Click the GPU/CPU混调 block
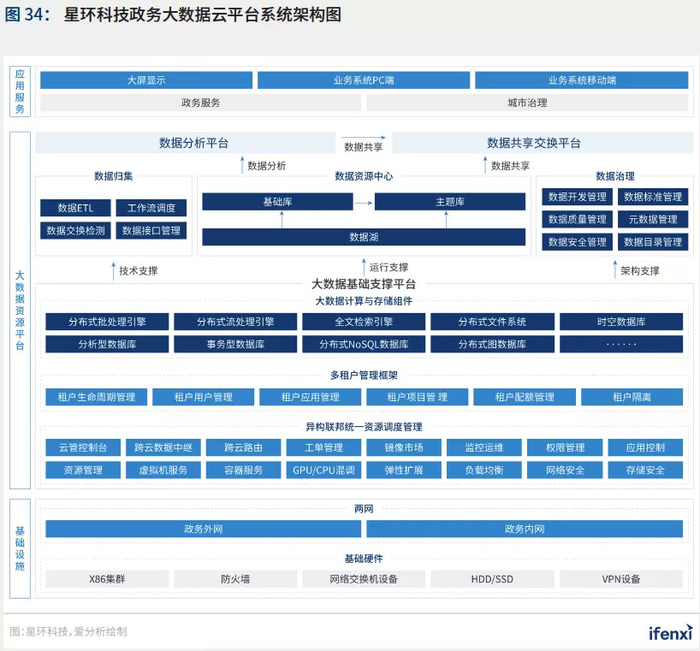 click(324, 470)
